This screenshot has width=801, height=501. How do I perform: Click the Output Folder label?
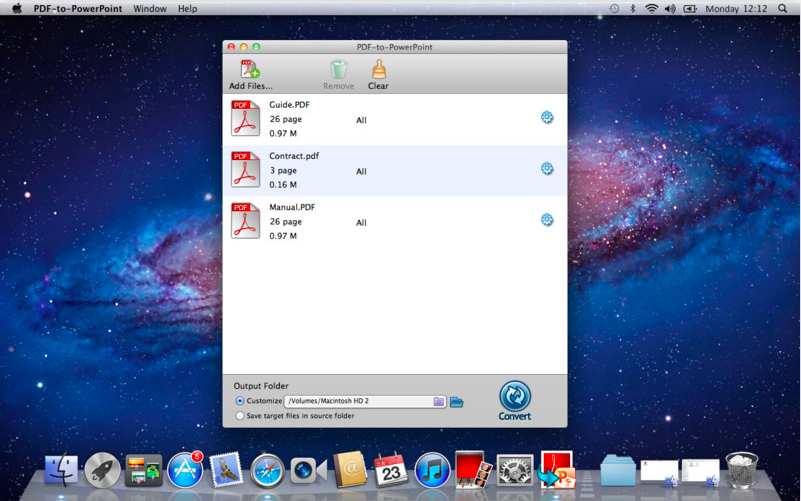[x=261, y=386]
